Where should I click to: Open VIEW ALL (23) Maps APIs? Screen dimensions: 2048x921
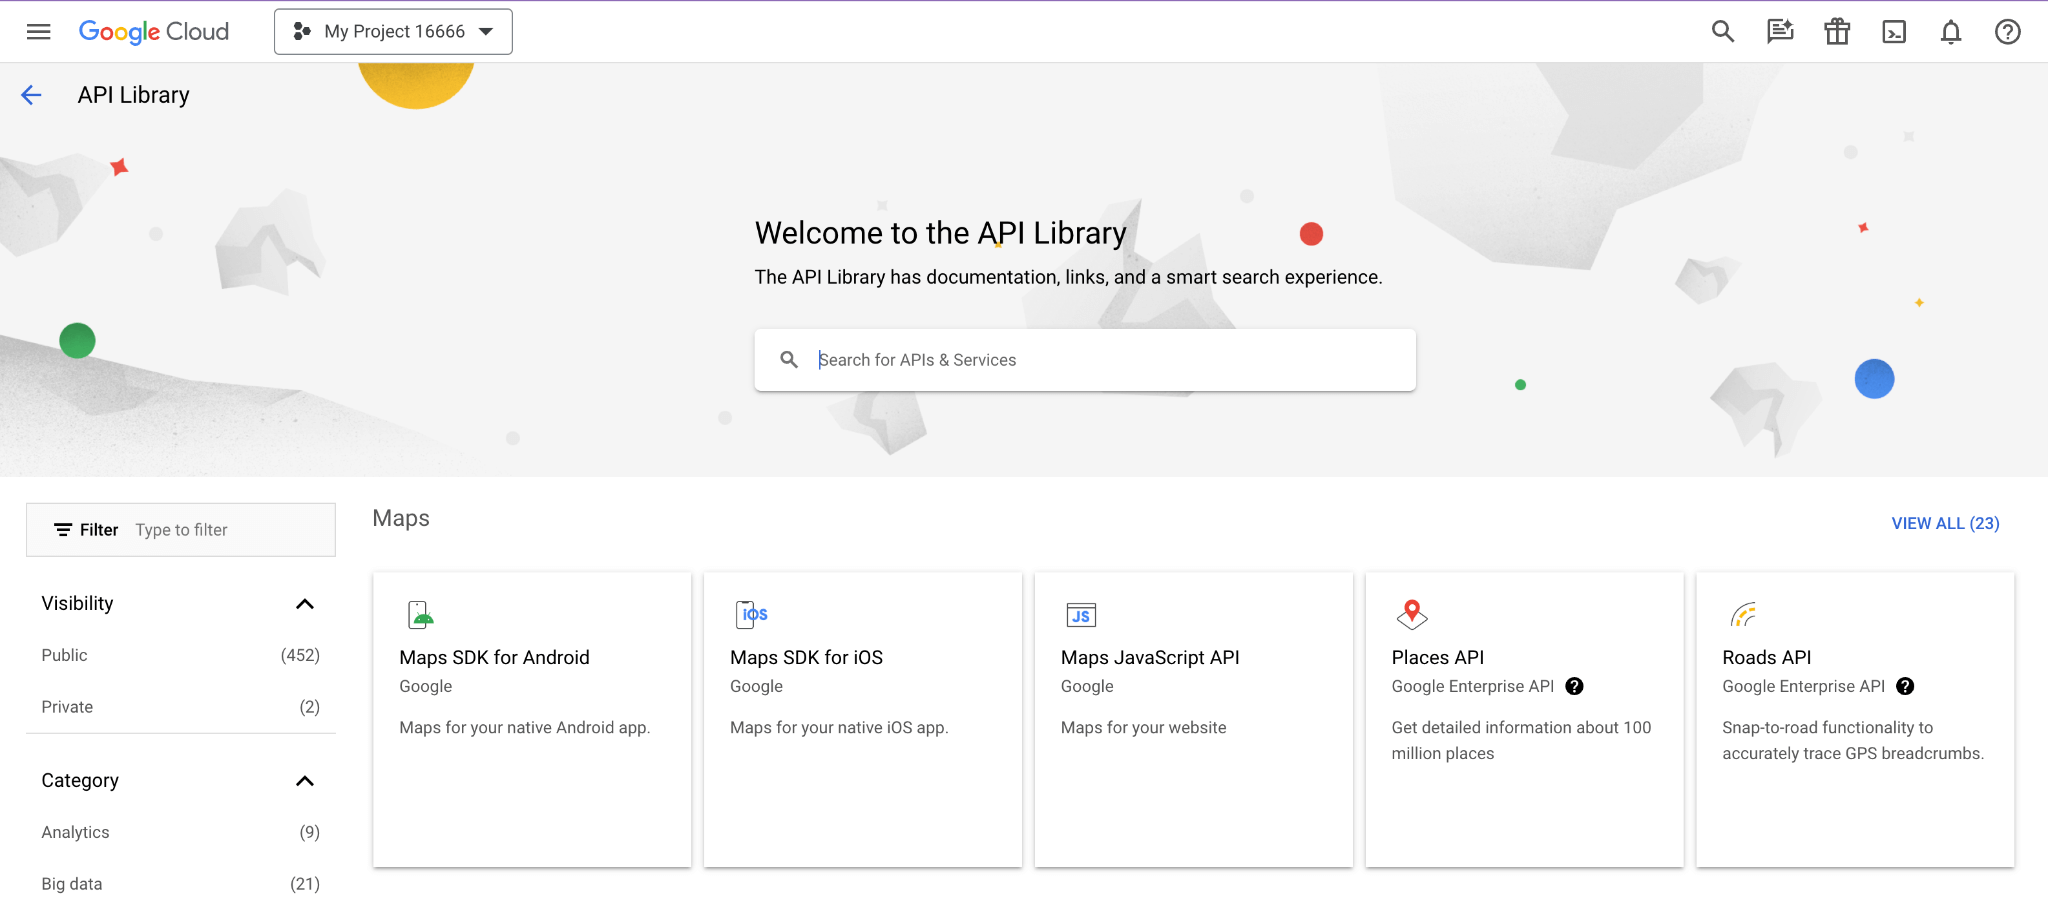[x=1945, y=524]
